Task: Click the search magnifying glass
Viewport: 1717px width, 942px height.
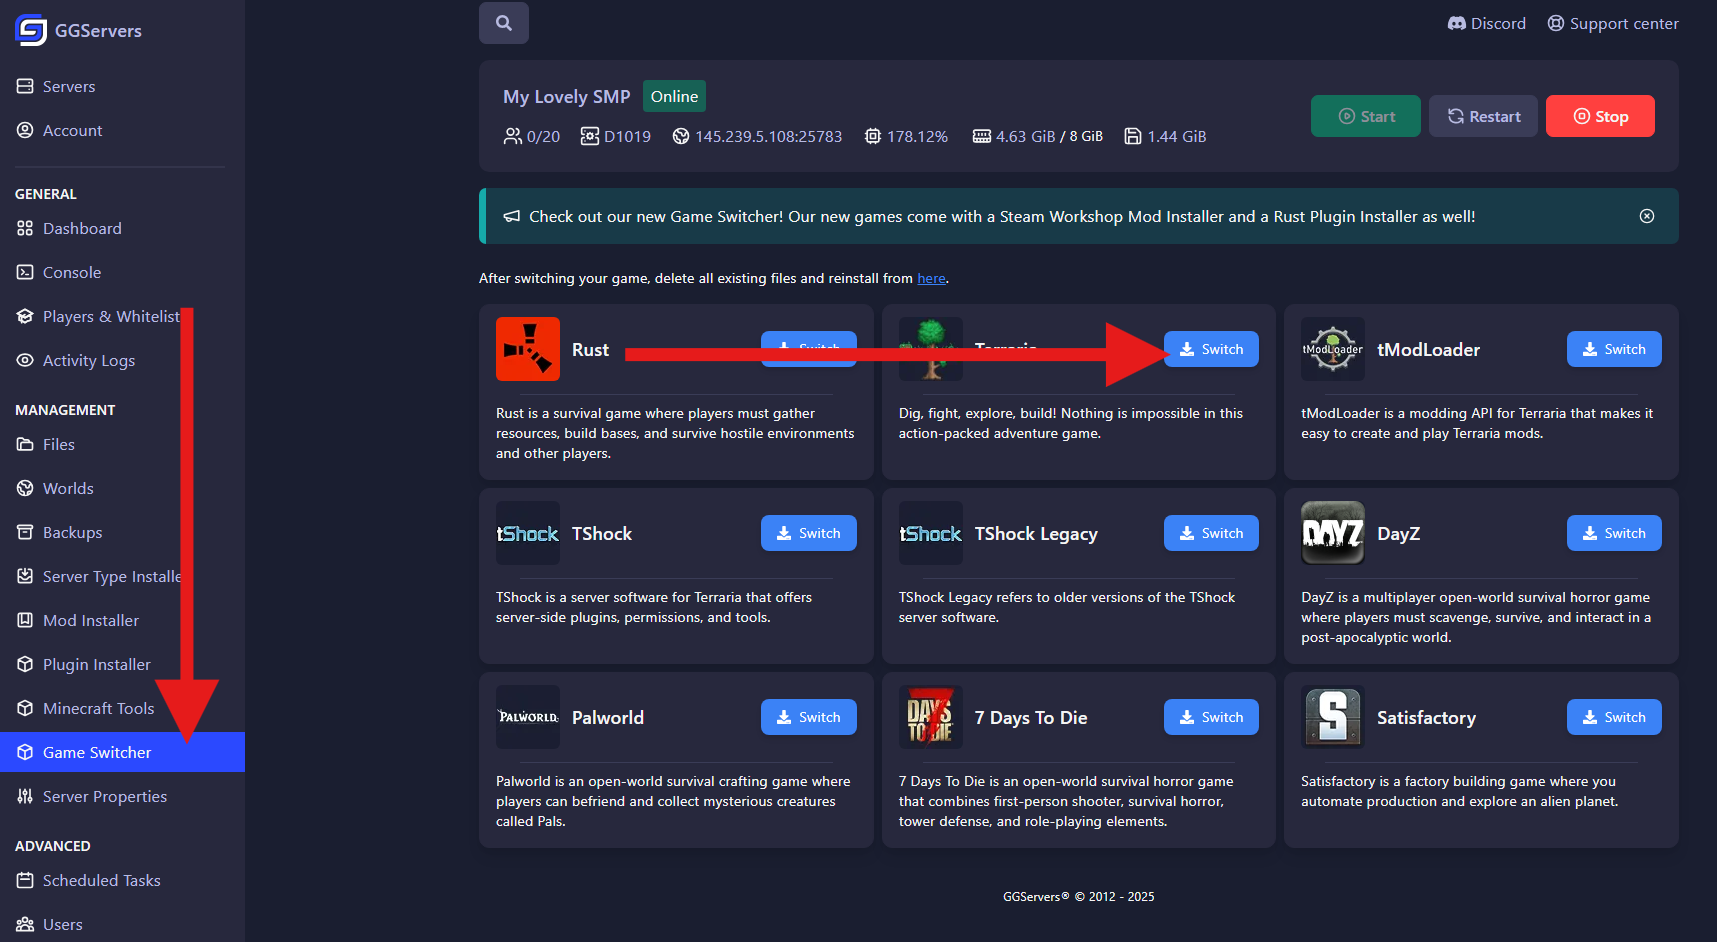Action: [x=503, y=22]
